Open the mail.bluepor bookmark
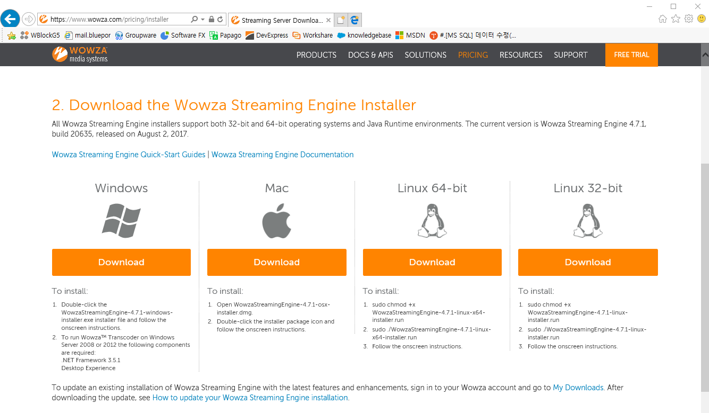This screenshot has height=413, width=709. (87, 35)
